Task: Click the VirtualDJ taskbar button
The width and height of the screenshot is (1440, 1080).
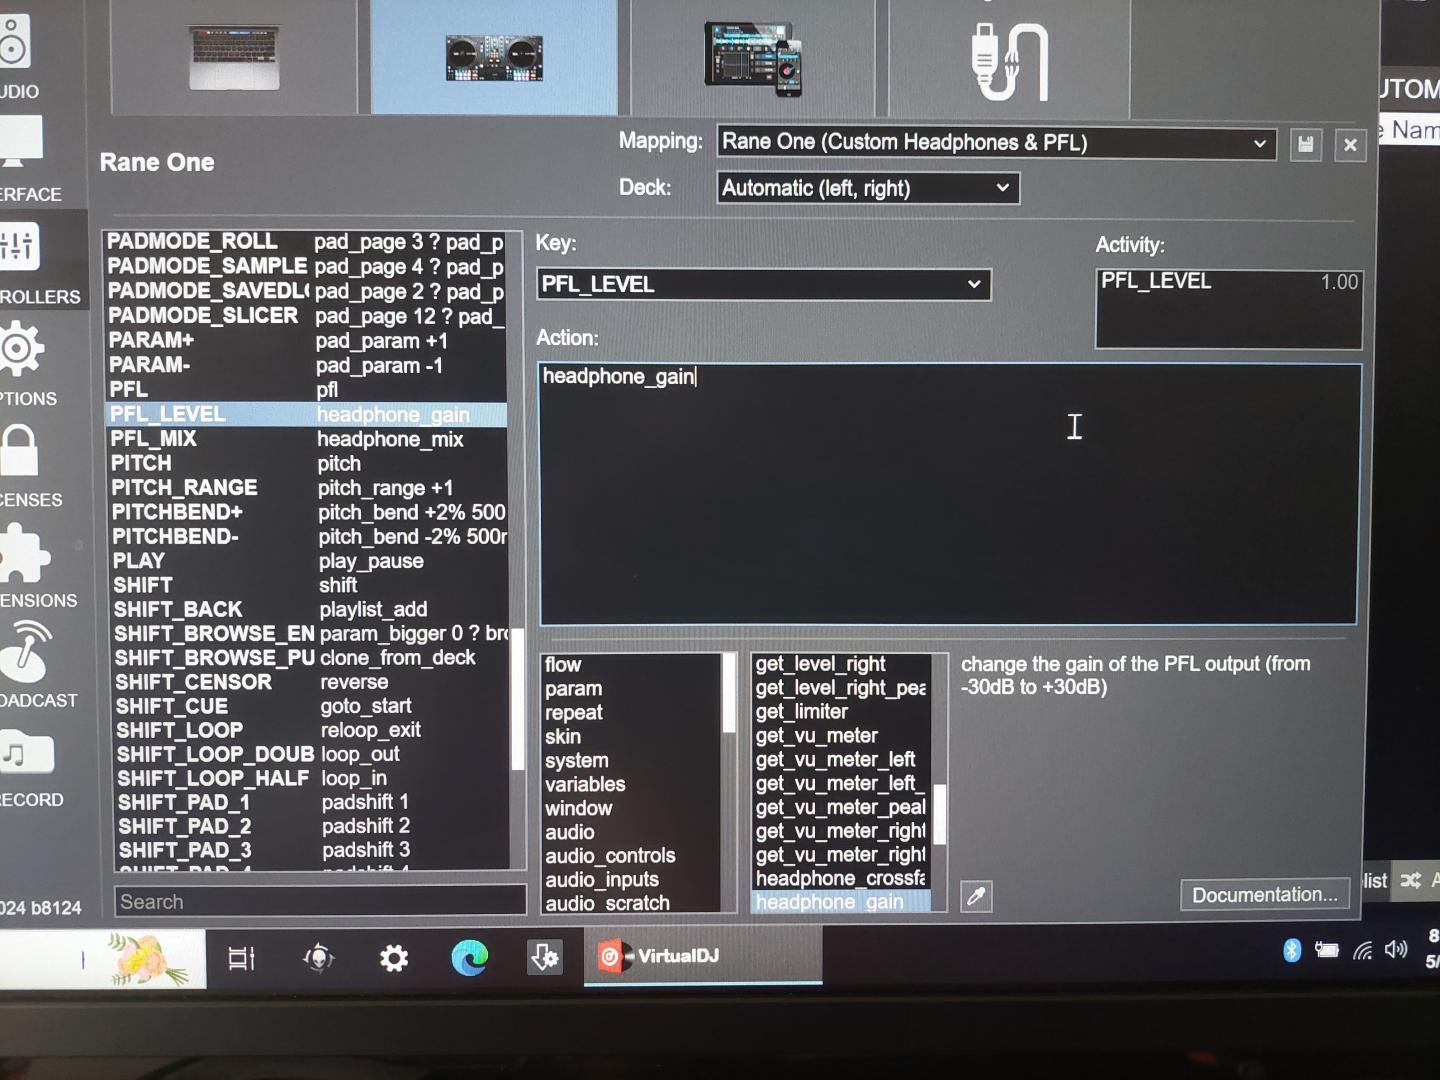Action: point(703,956)
